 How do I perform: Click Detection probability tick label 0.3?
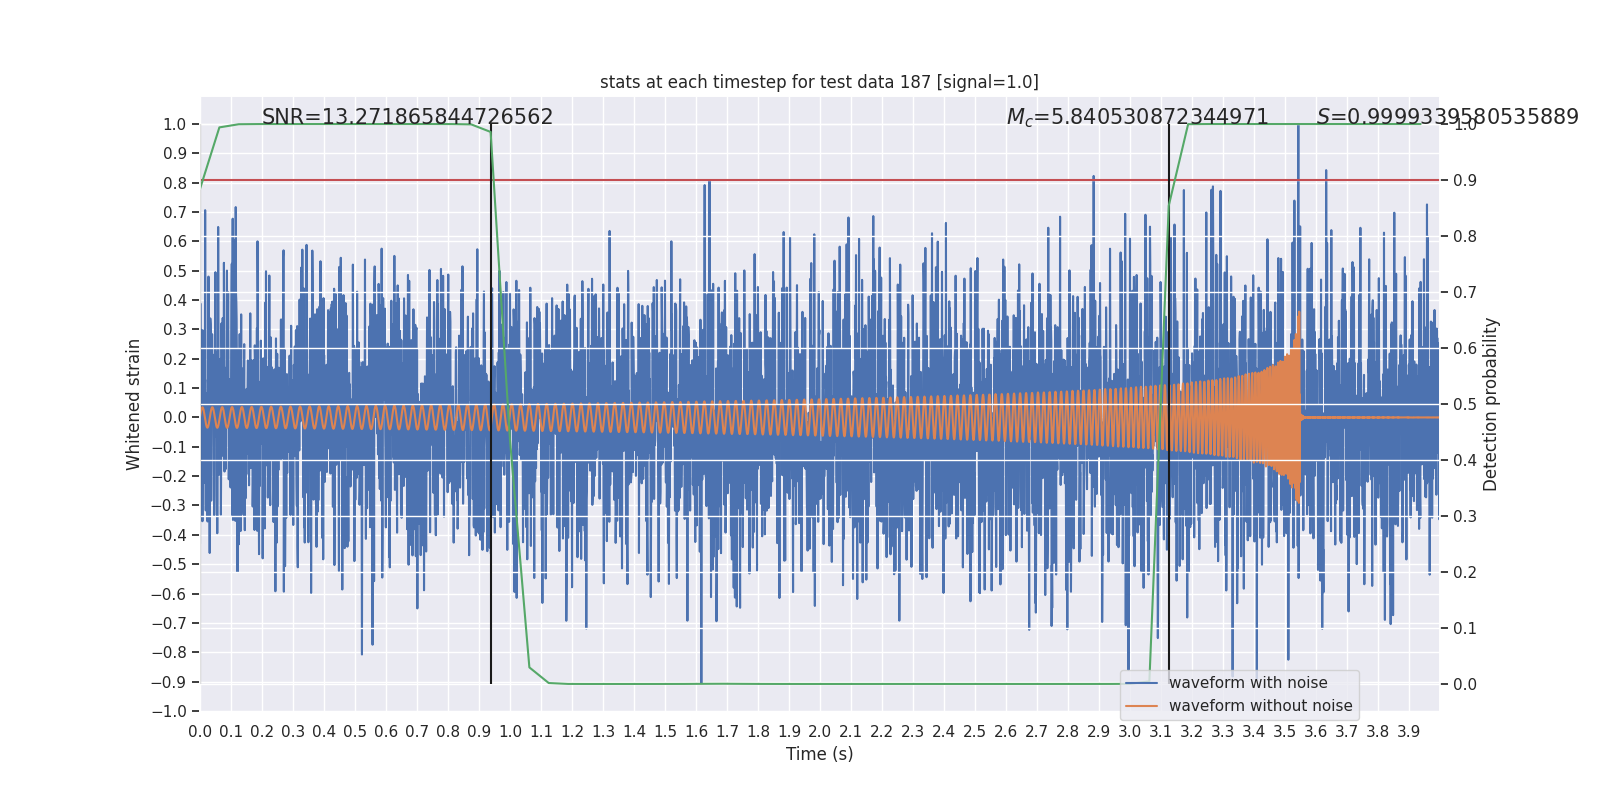click(1465, 517)
